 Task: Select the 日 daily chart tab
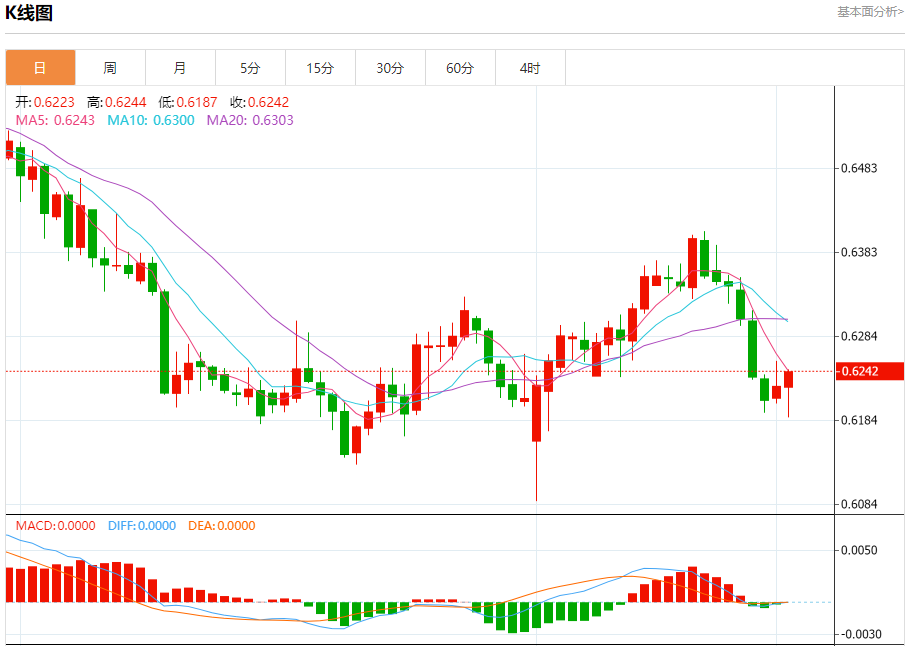41,68
